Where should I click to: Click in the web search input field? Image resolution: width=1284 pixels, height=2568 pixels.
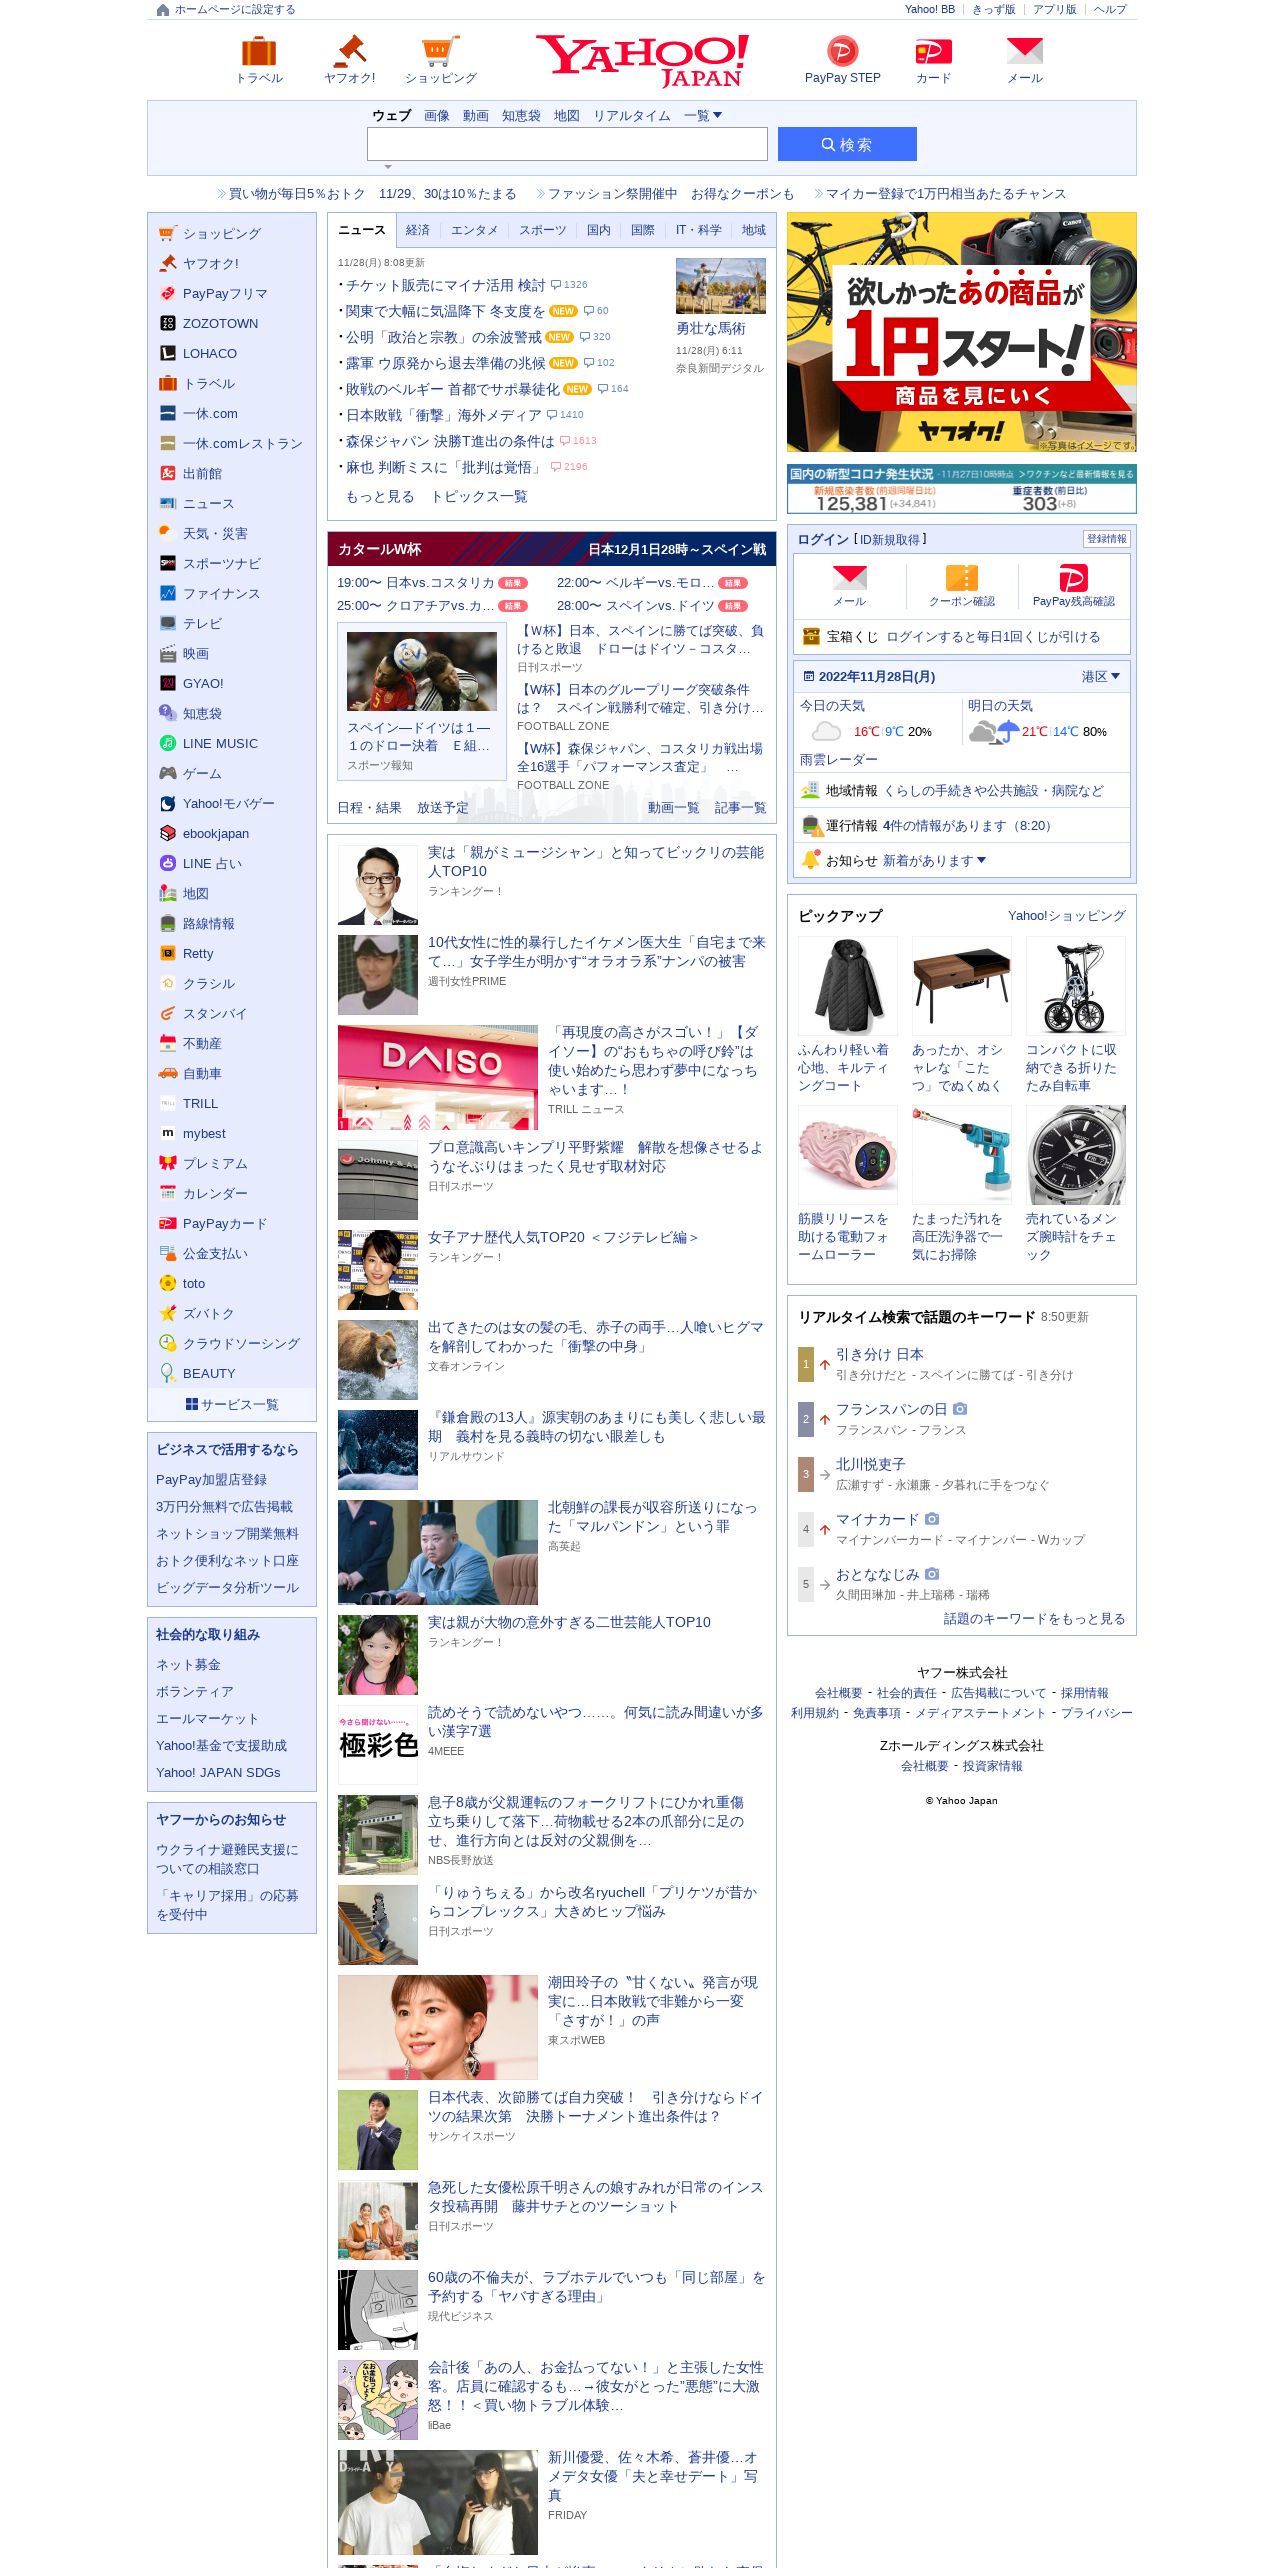[x=567, y=144]
